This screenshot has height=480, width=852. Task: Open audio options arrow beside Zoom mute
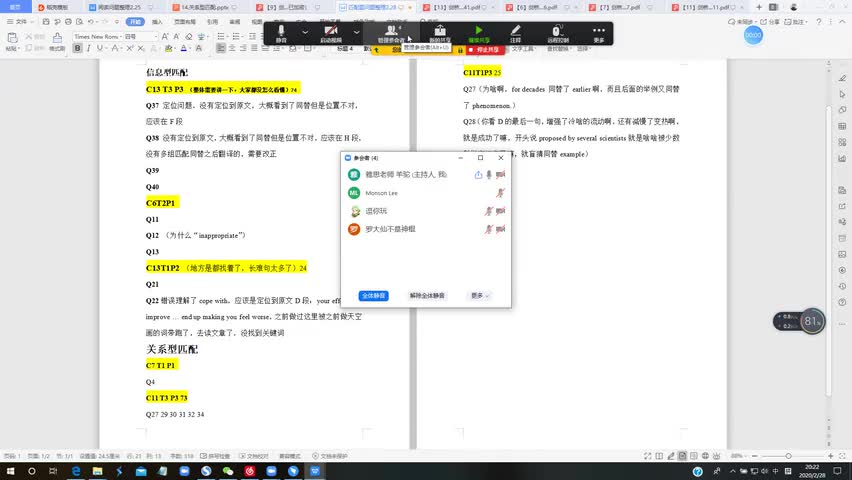click(305, 32)
